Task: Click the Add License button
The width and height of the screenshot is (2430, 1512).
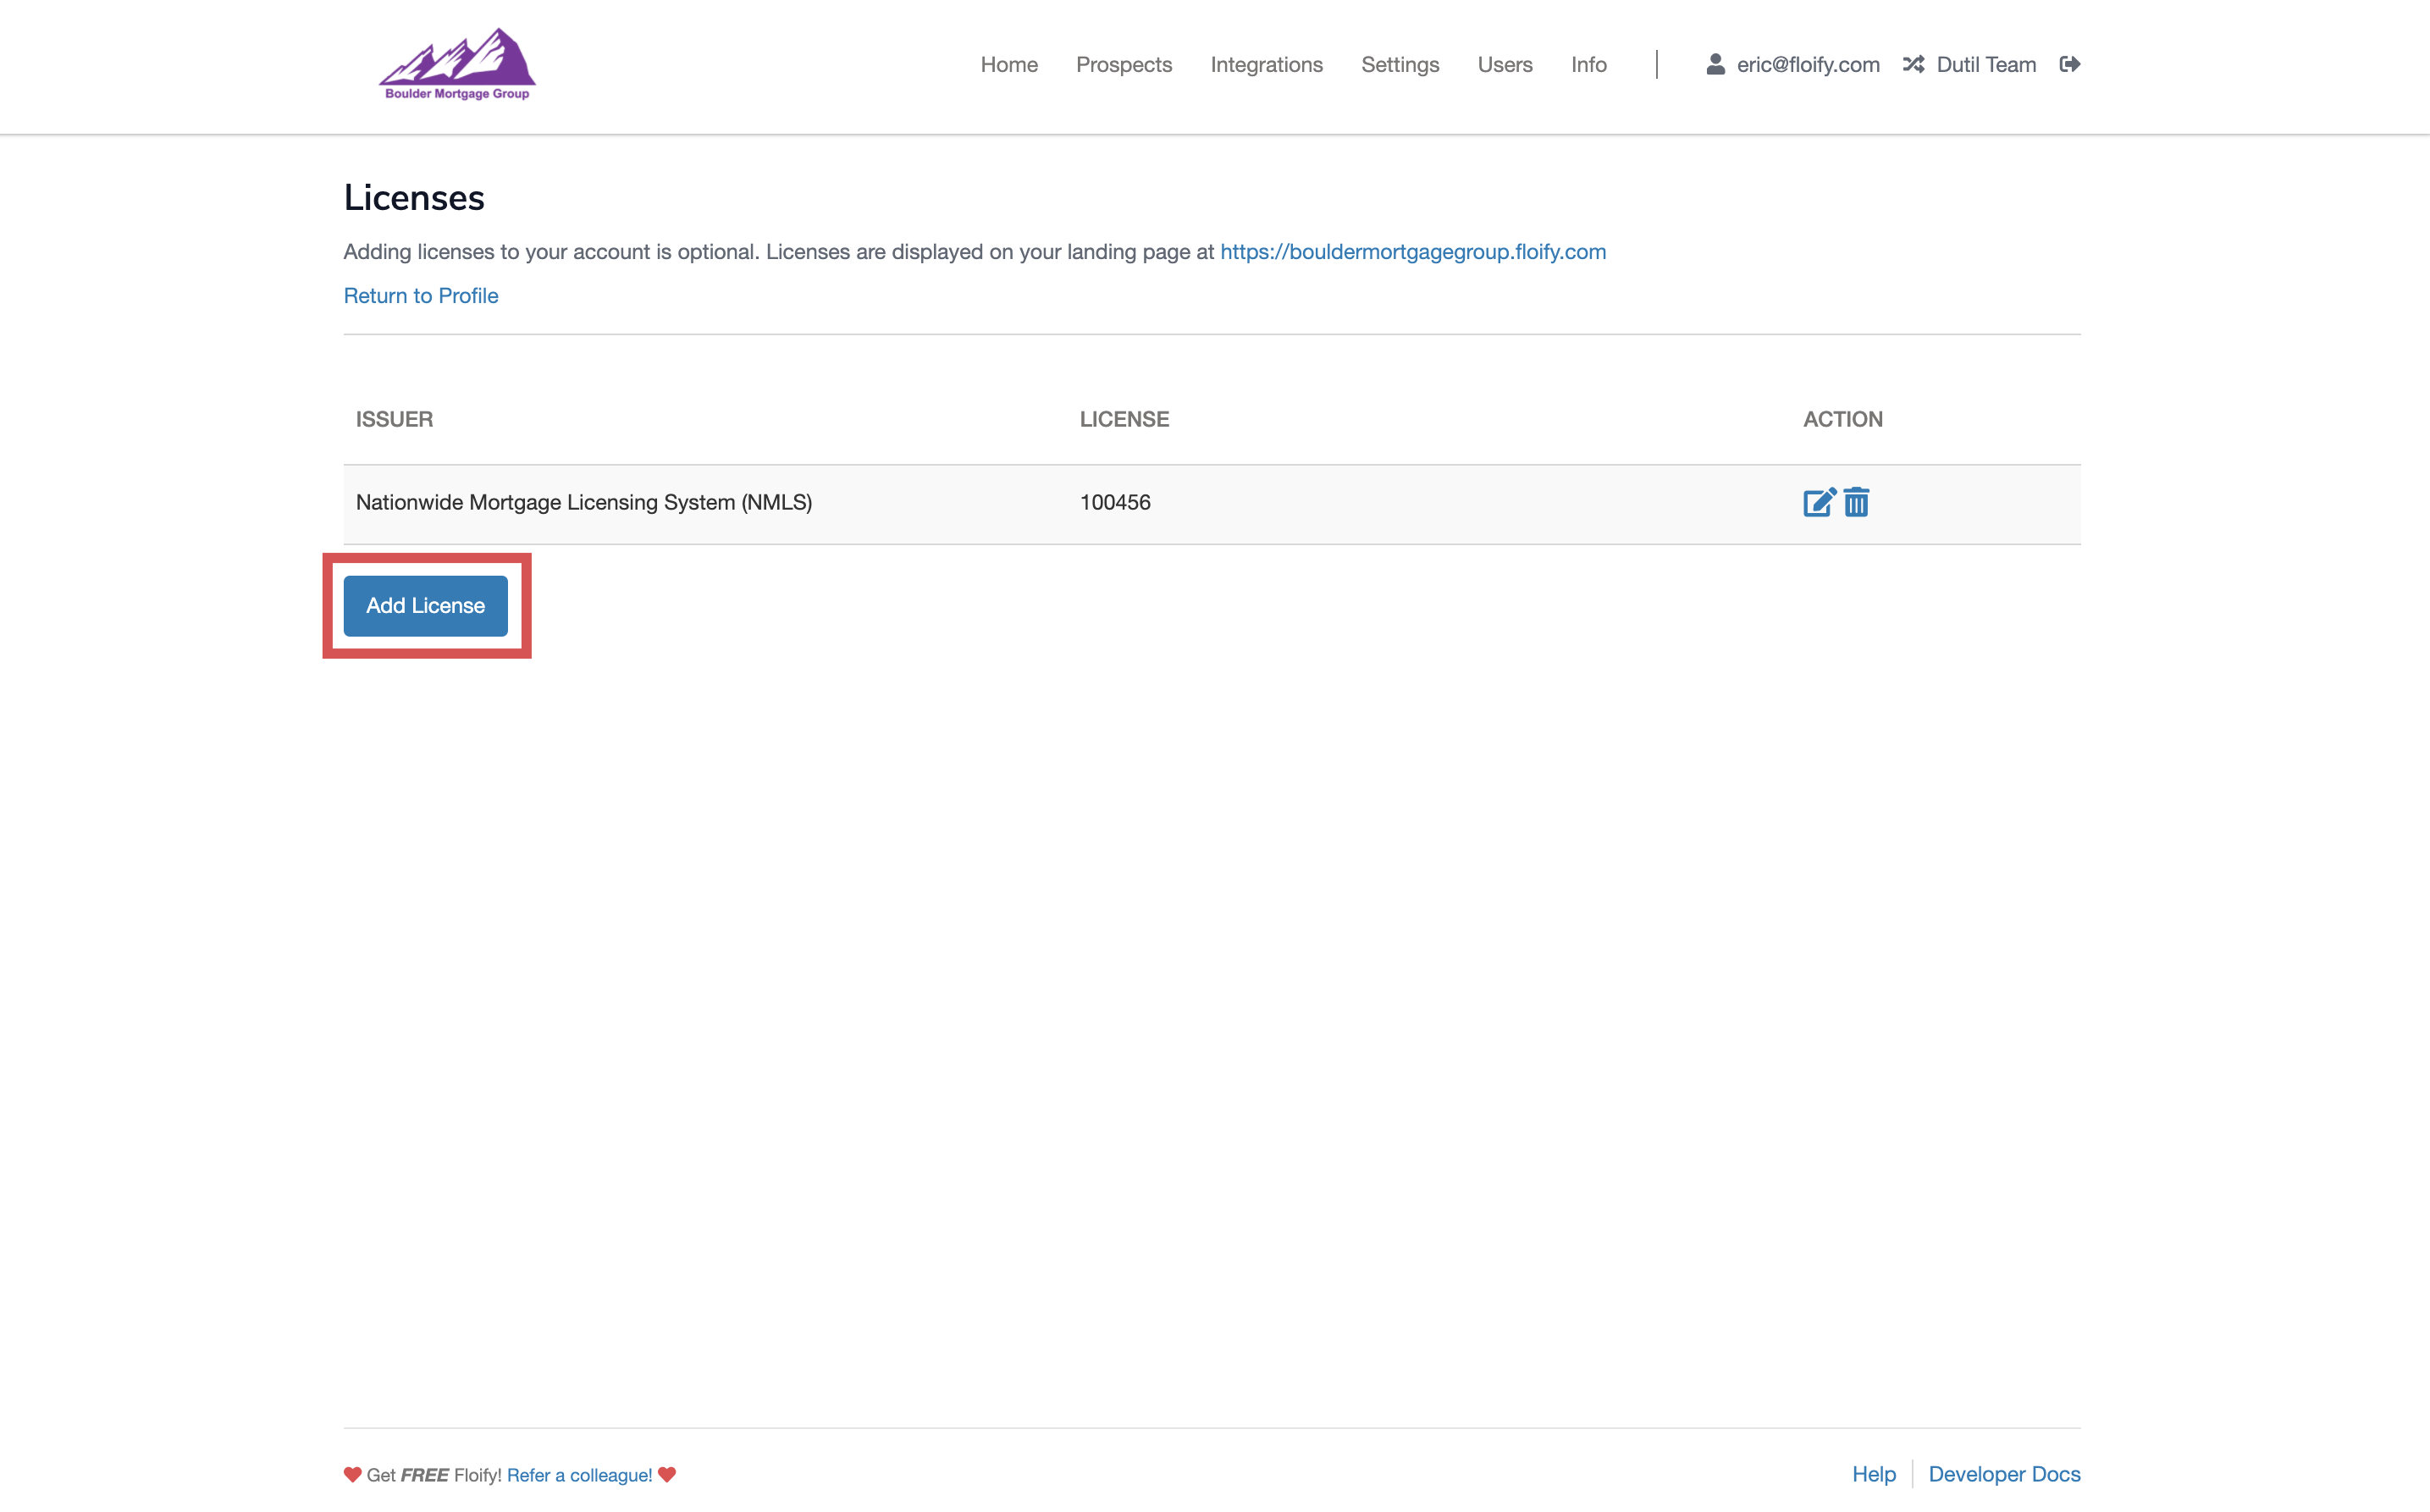Action: click(426, 606)
